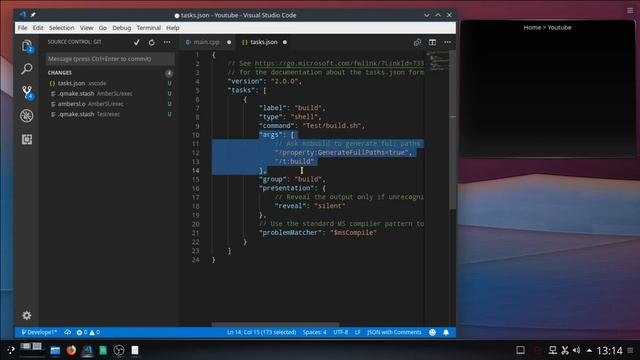
Task: Split the editor with the split icon
Action: [432, 42]
